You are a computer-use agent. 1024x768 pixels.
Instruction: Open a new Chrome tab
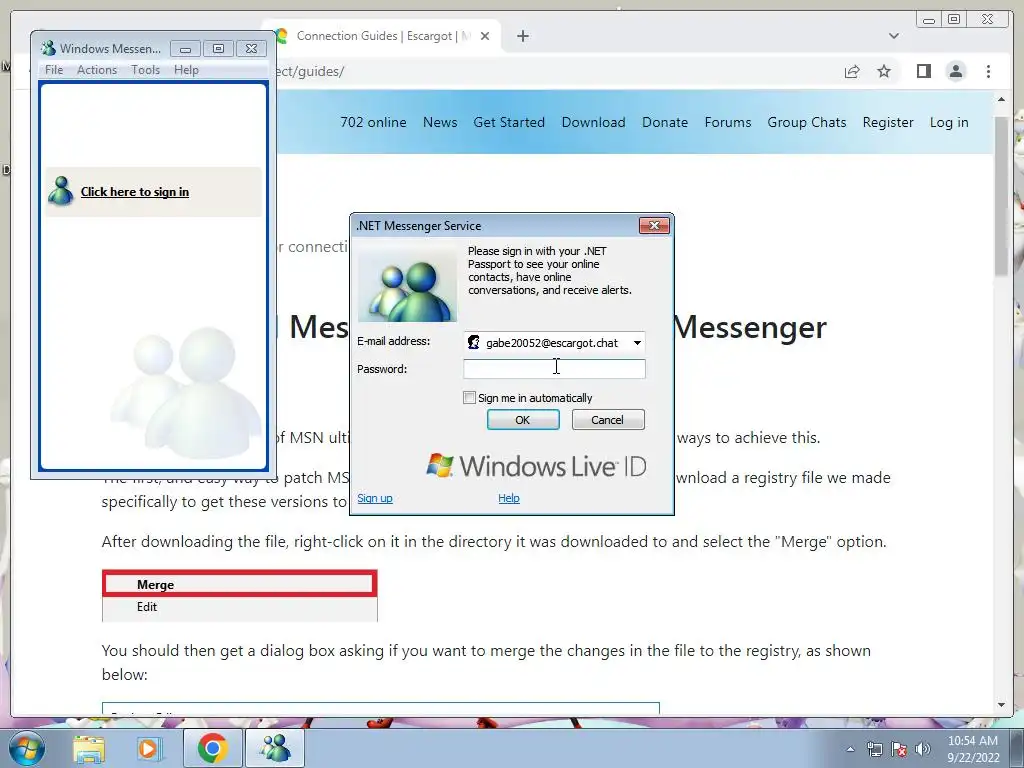522,36
